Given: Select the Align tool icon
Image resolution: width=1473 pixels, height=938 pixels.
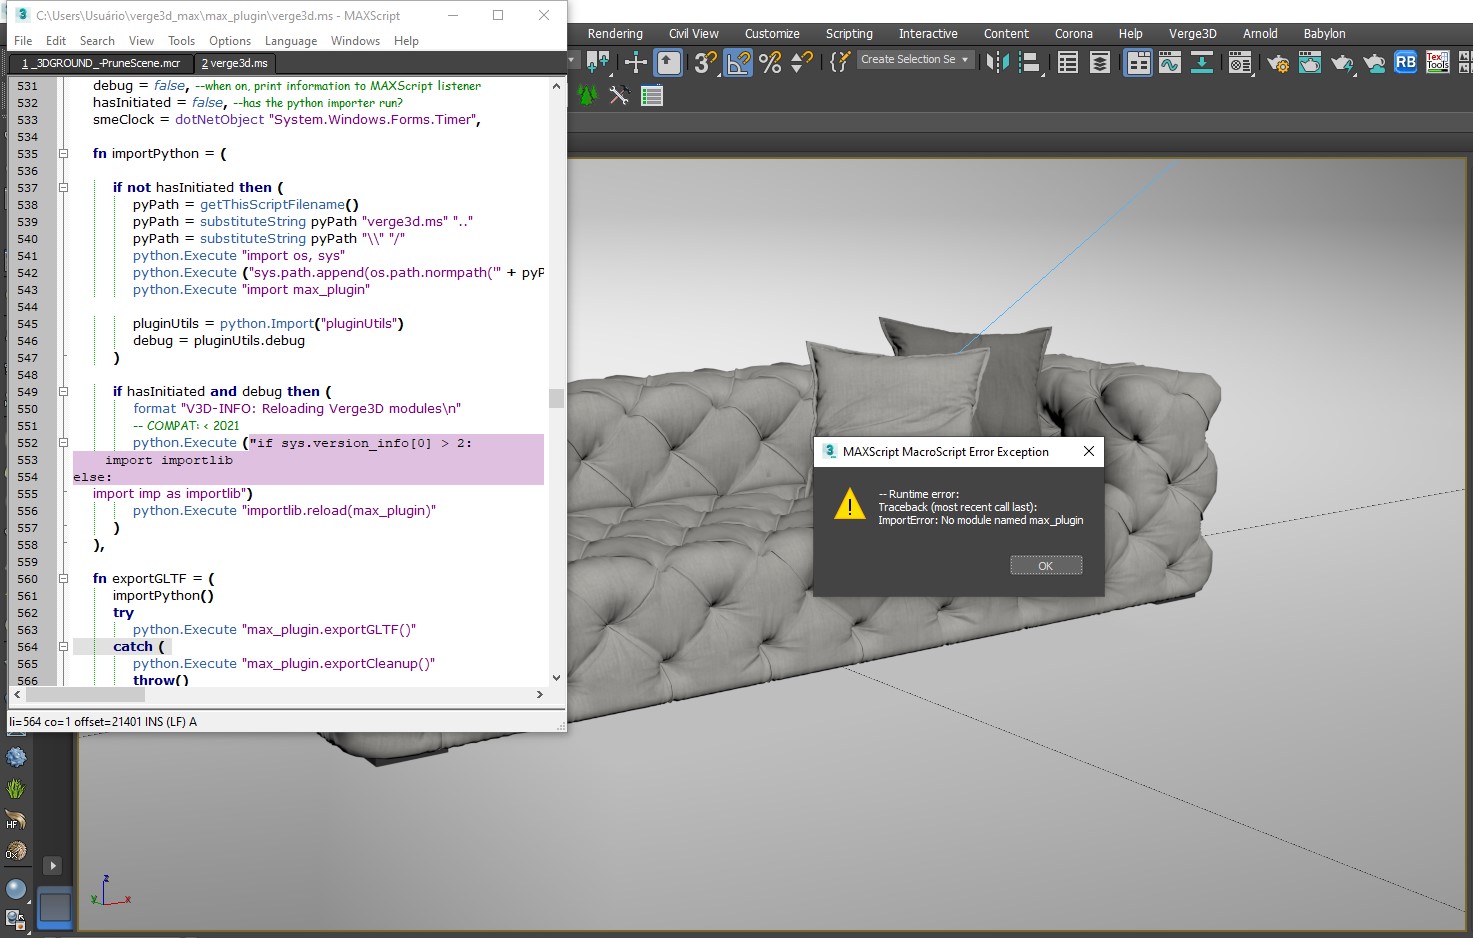Looking at the screenshot, I should click(1030, 62).
